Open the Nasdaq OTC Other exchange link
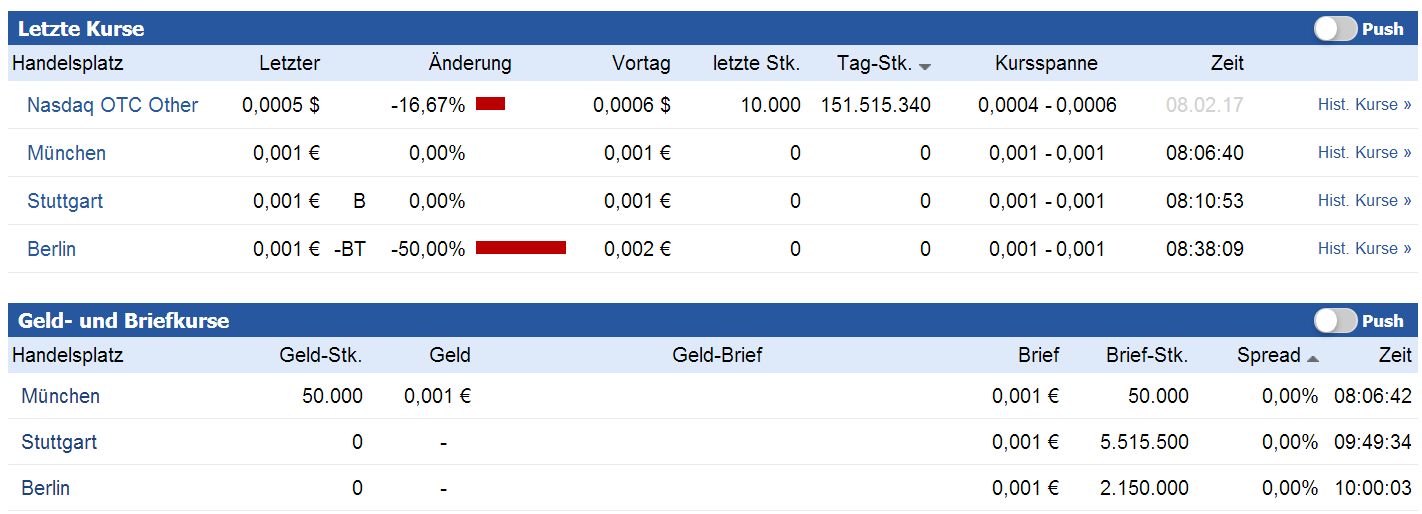Image resolution: width=1422 pixels, height=514 pixels. click(x=112, y=105)
